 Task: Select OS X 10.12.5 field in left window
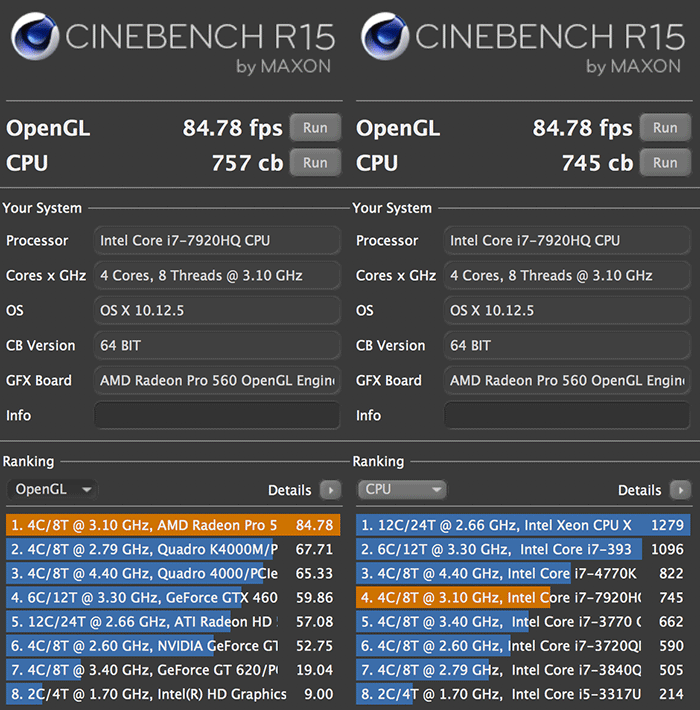point(217,310)
